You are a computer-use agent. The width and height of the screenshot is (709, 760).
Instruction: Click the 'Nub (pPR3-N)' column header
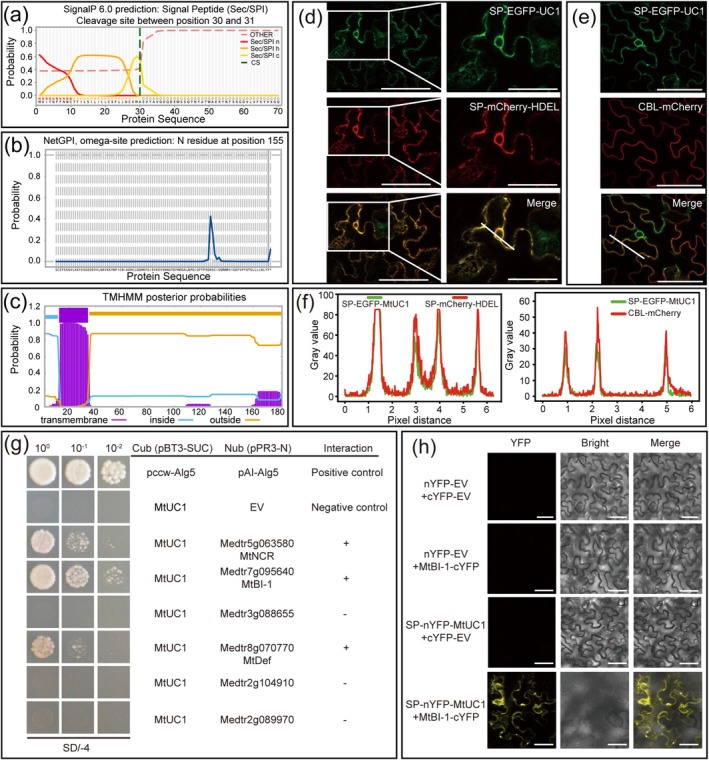tap(257, 448)
